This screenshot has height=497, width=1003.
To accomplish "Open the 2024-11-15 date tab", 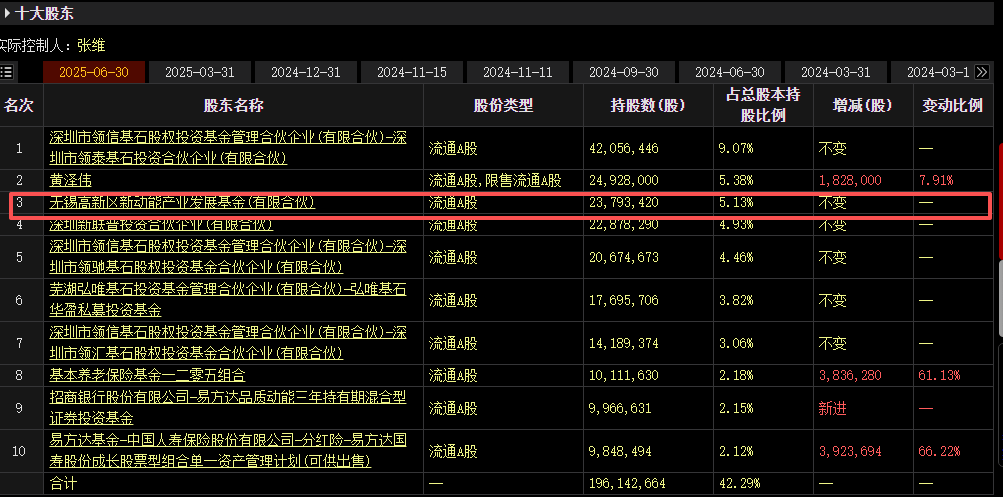I will tap(412, 72).
